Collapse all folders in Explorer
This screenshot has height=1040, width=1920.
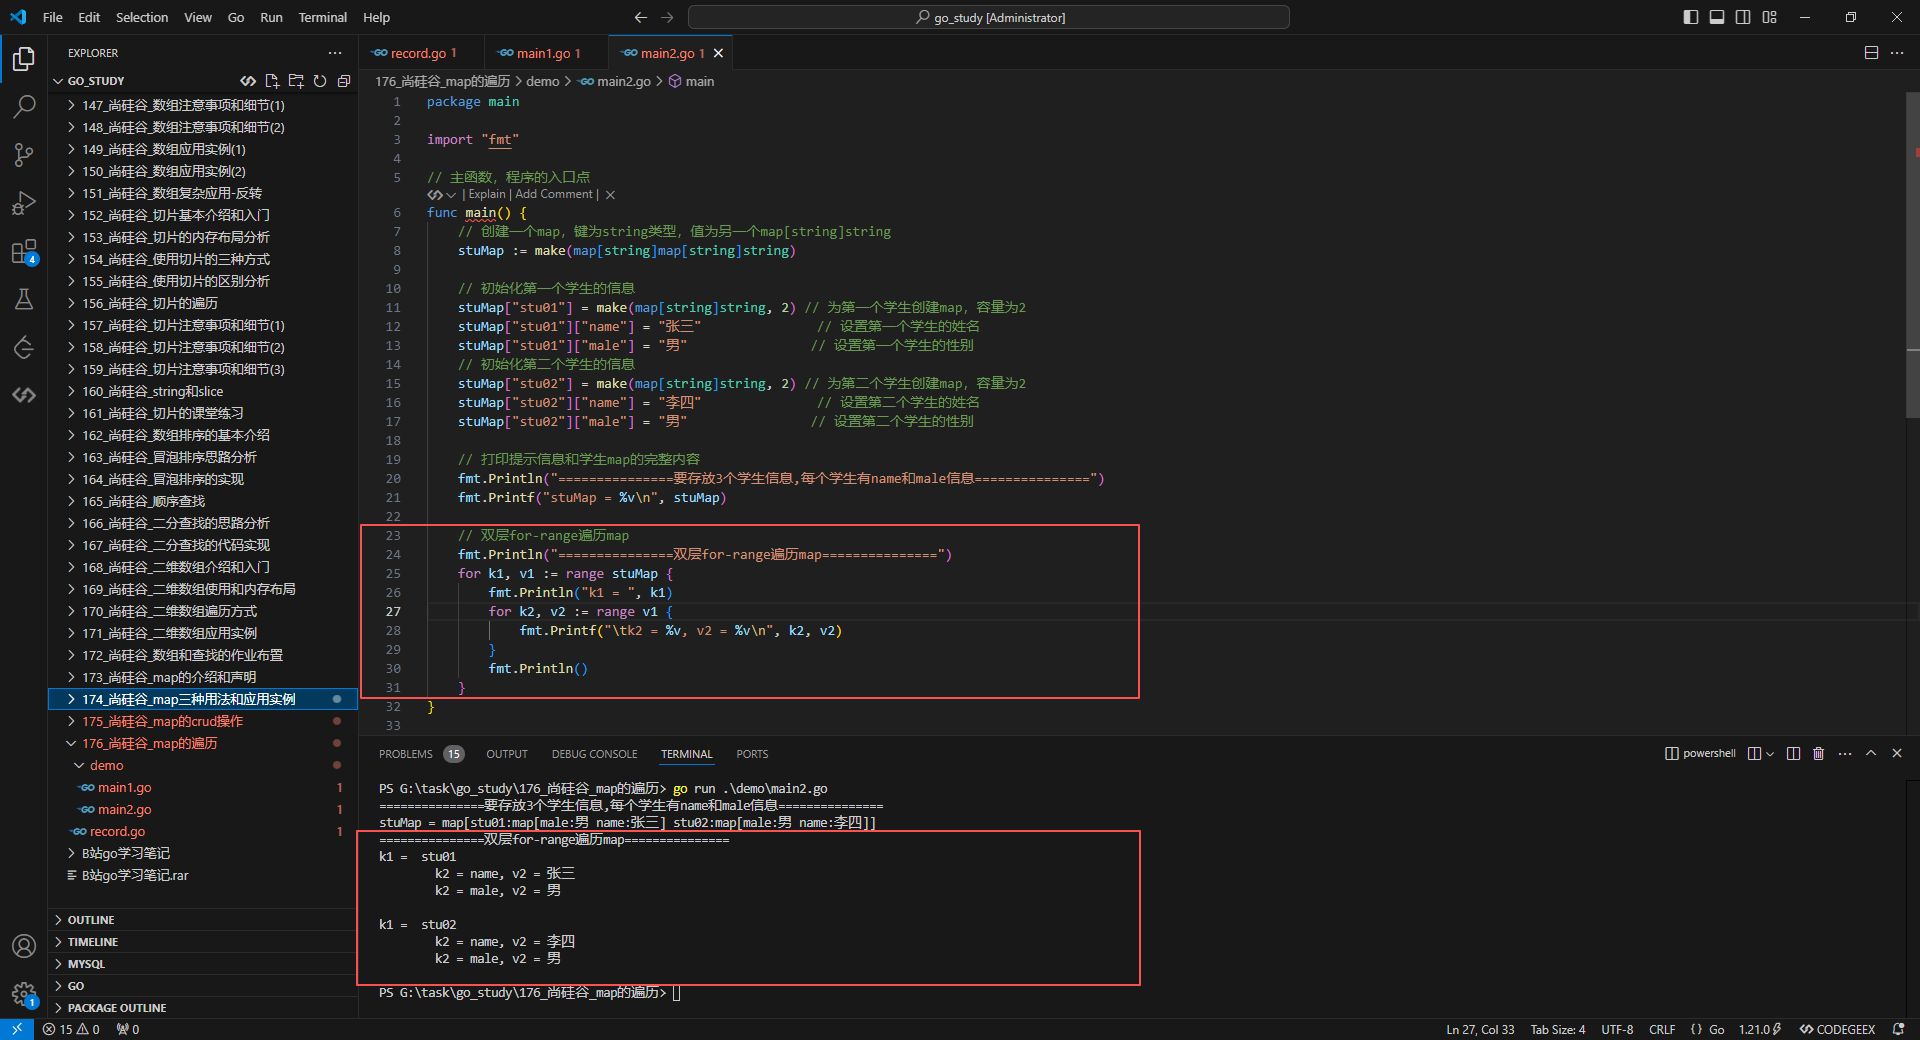click(344, 81)
